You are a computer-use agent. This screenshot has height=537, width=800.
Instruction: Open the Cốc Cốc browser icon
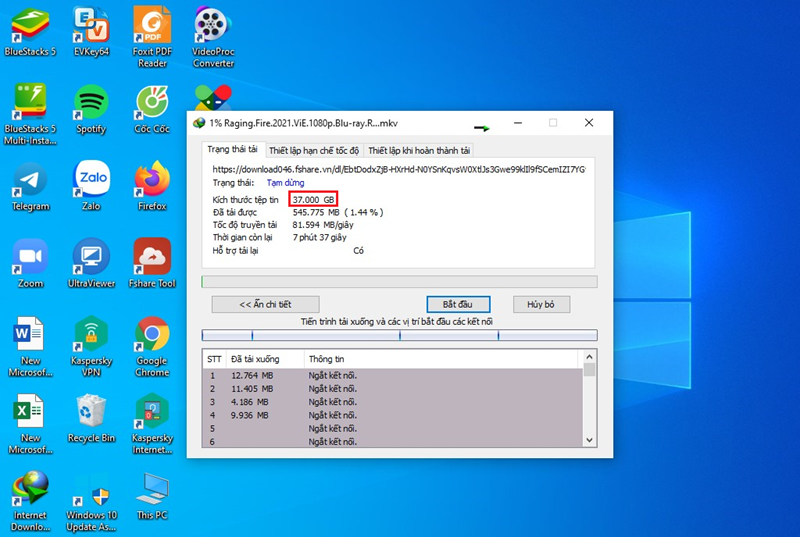tap(152, 110)
